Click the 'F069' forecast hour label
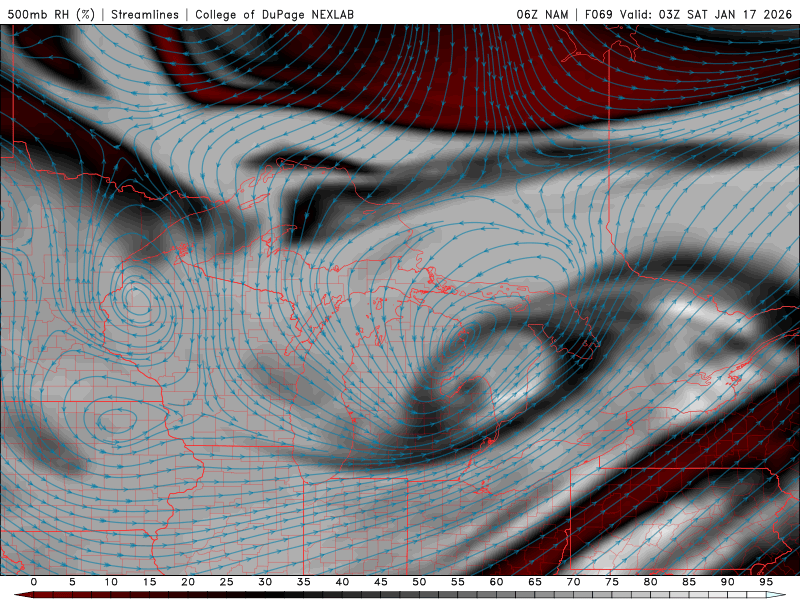 click(598, 14)
